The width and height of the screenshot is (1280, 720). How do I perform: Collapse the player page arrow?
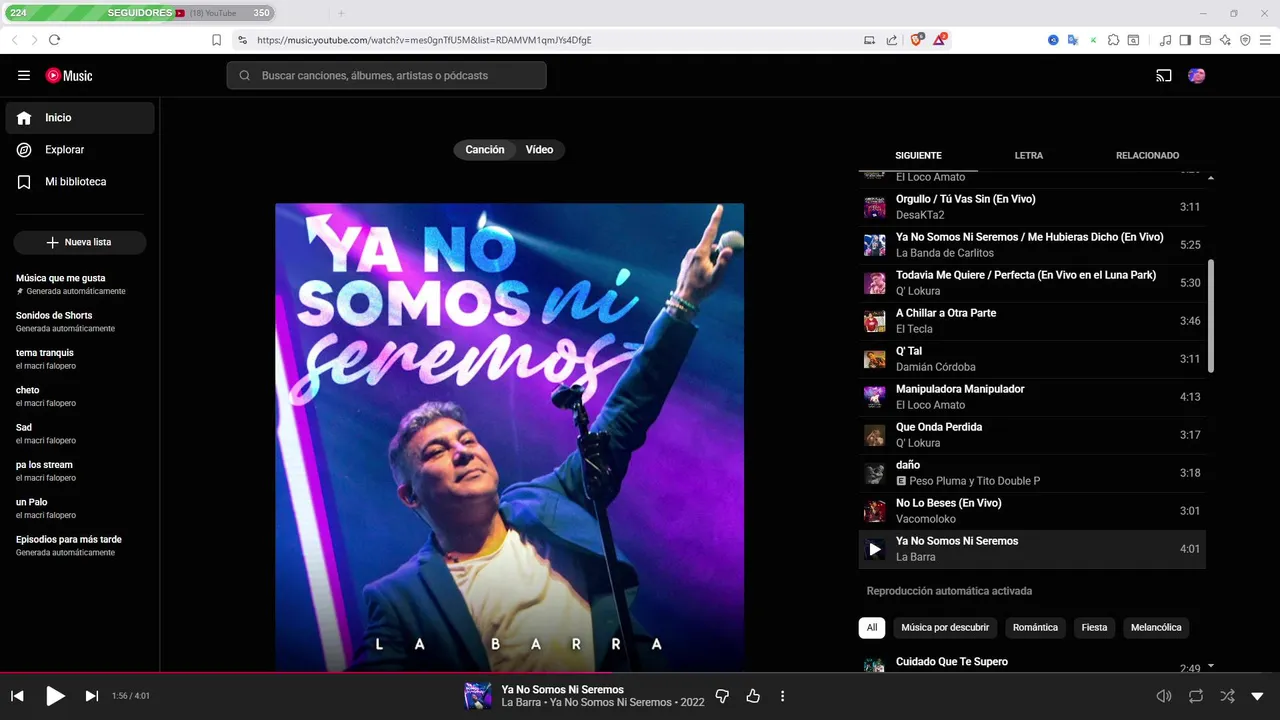pos(1258,696)
